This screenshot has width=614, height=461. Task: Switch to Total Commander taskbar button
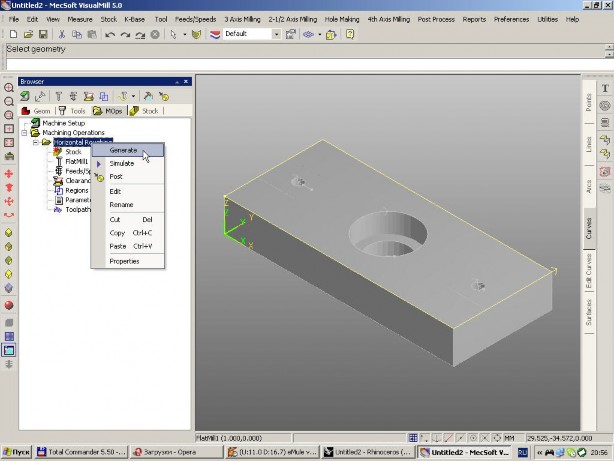pyautogui.click(x=82, y=452)
